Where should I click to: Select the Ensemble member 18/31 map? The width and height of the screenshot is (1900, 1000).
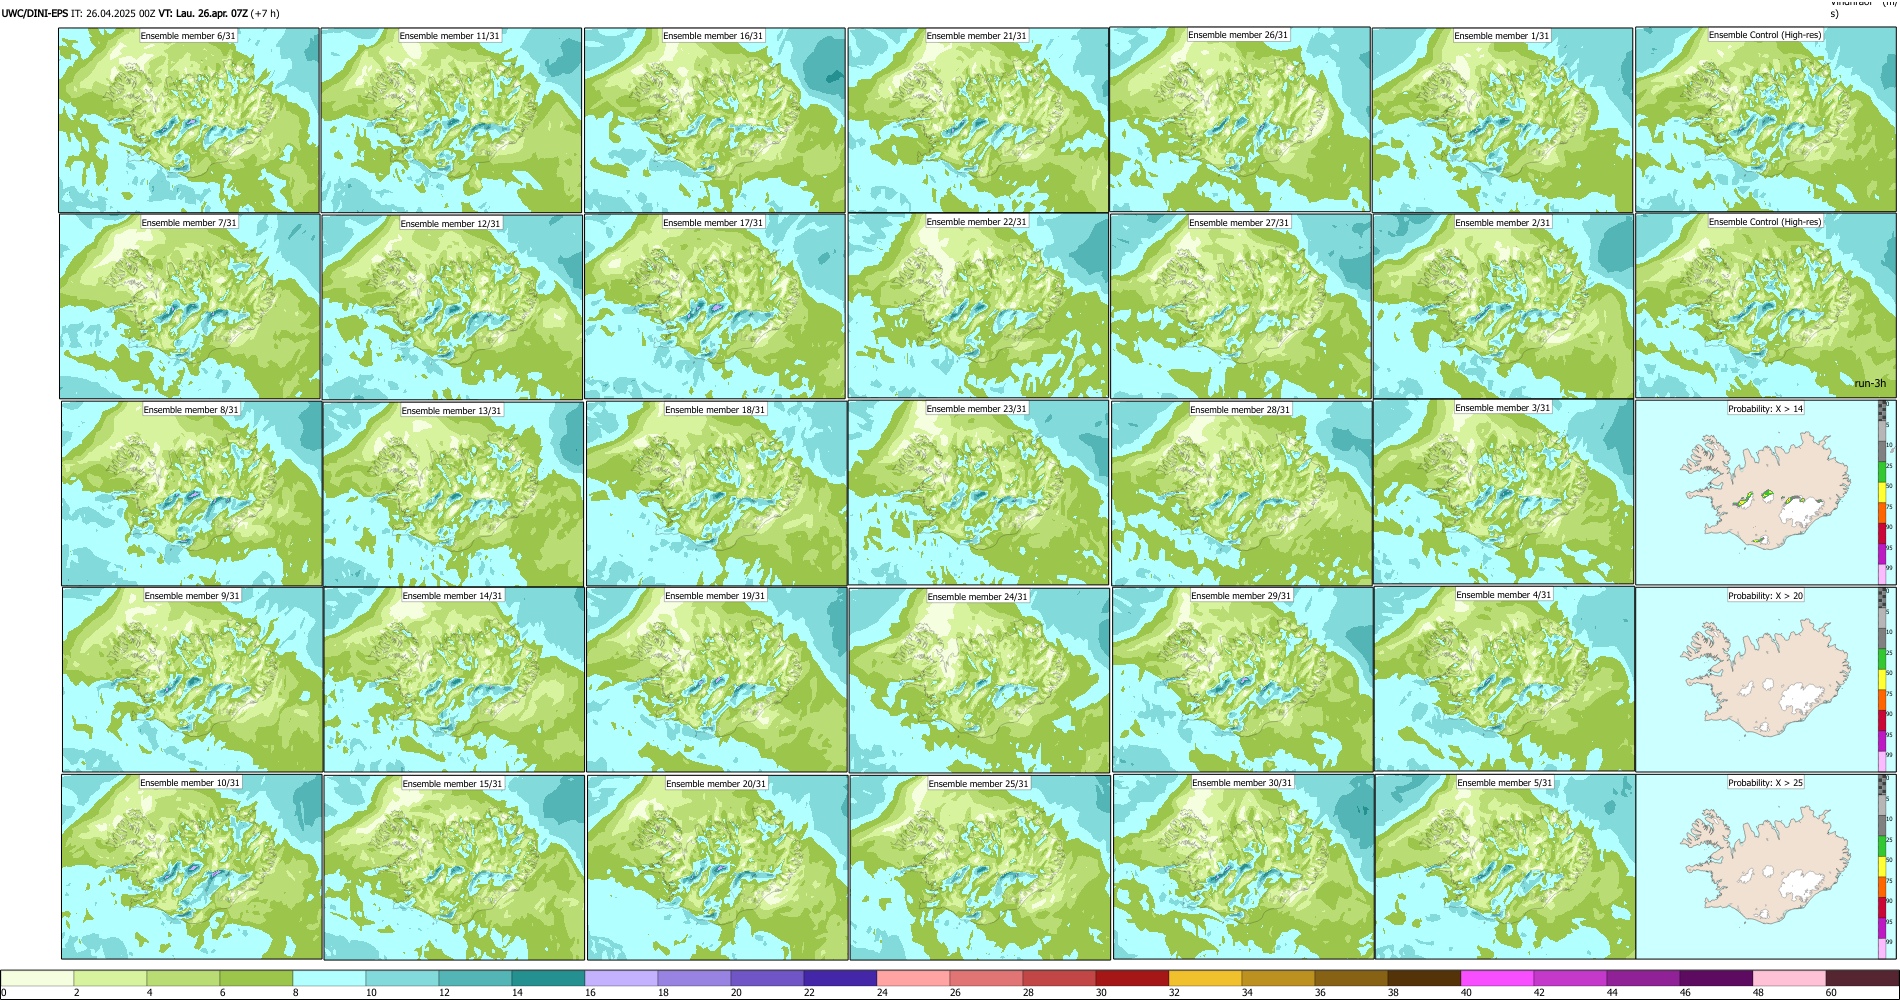click(716, 494)
